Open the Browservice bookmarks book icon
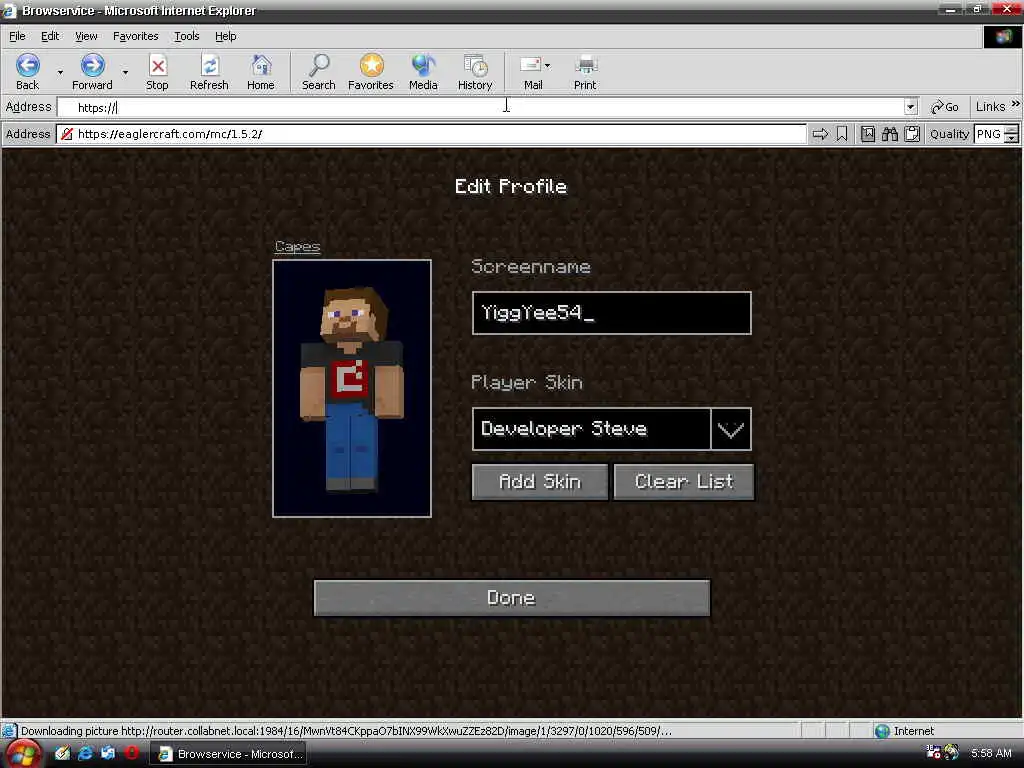Screen dimensions: 1024x768 click(x=868, y=134)
